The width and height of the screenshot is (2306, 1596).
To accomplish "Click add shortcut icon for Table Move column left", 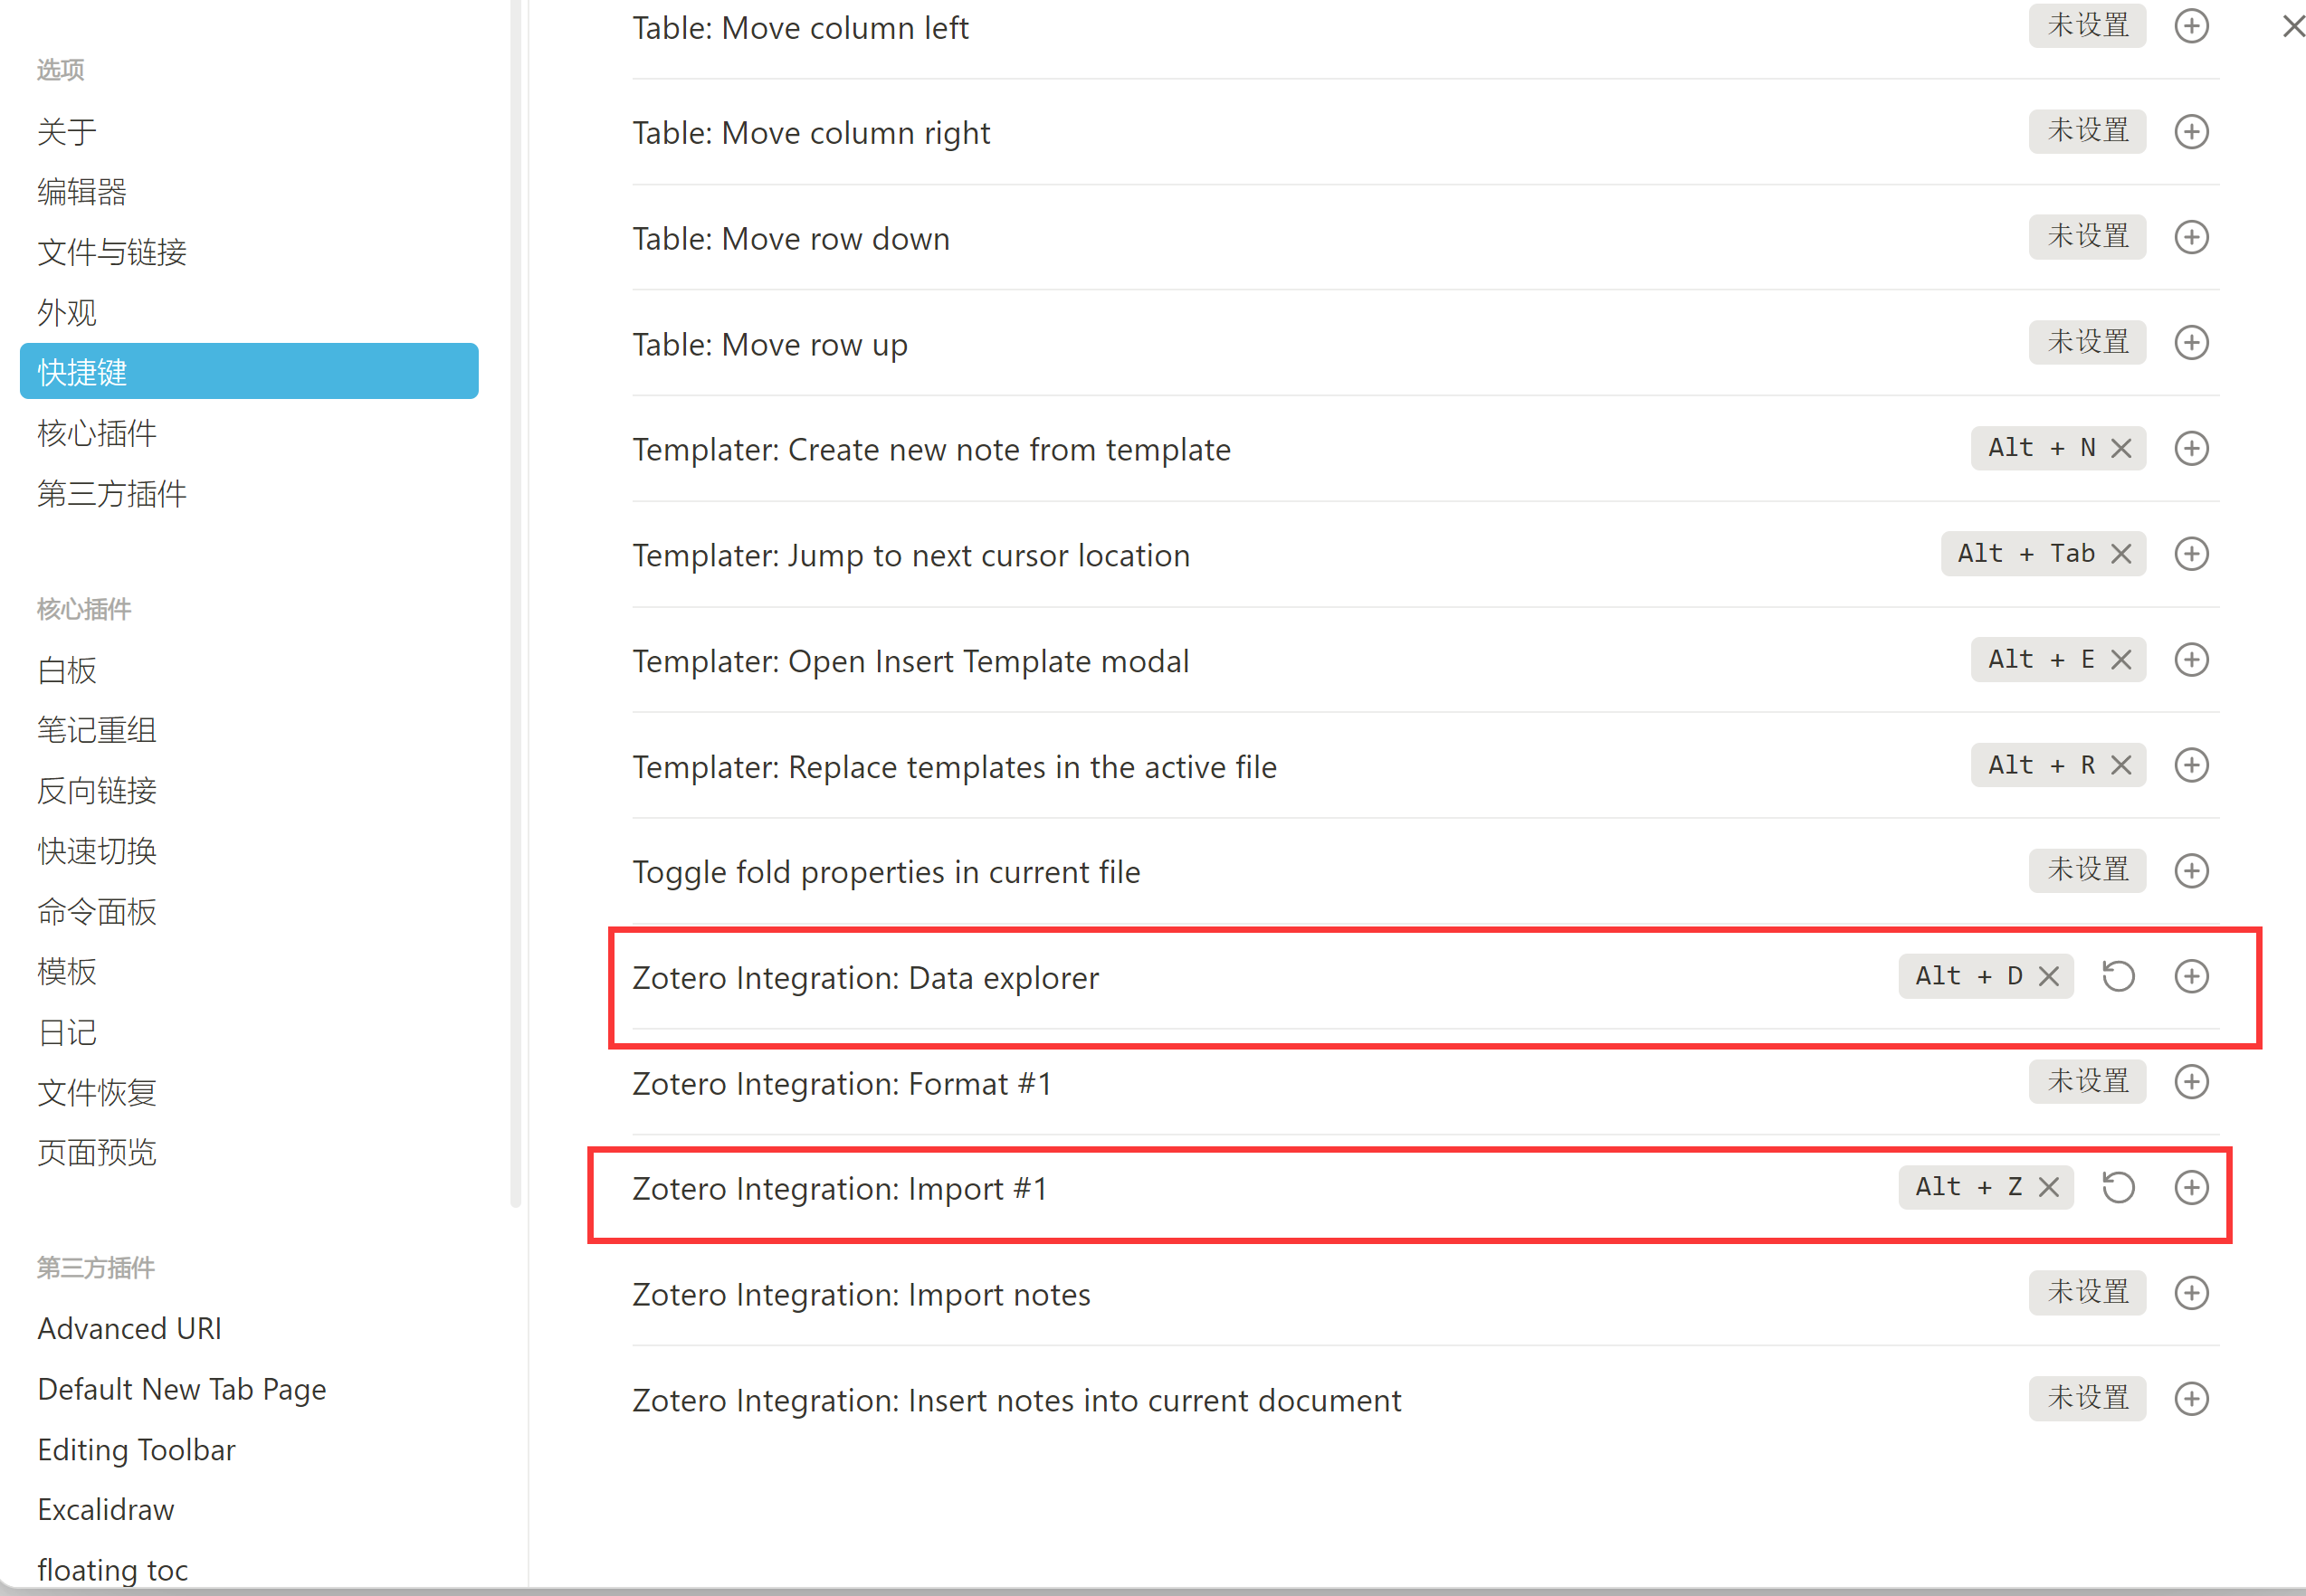I will [x=2194, y=26].
